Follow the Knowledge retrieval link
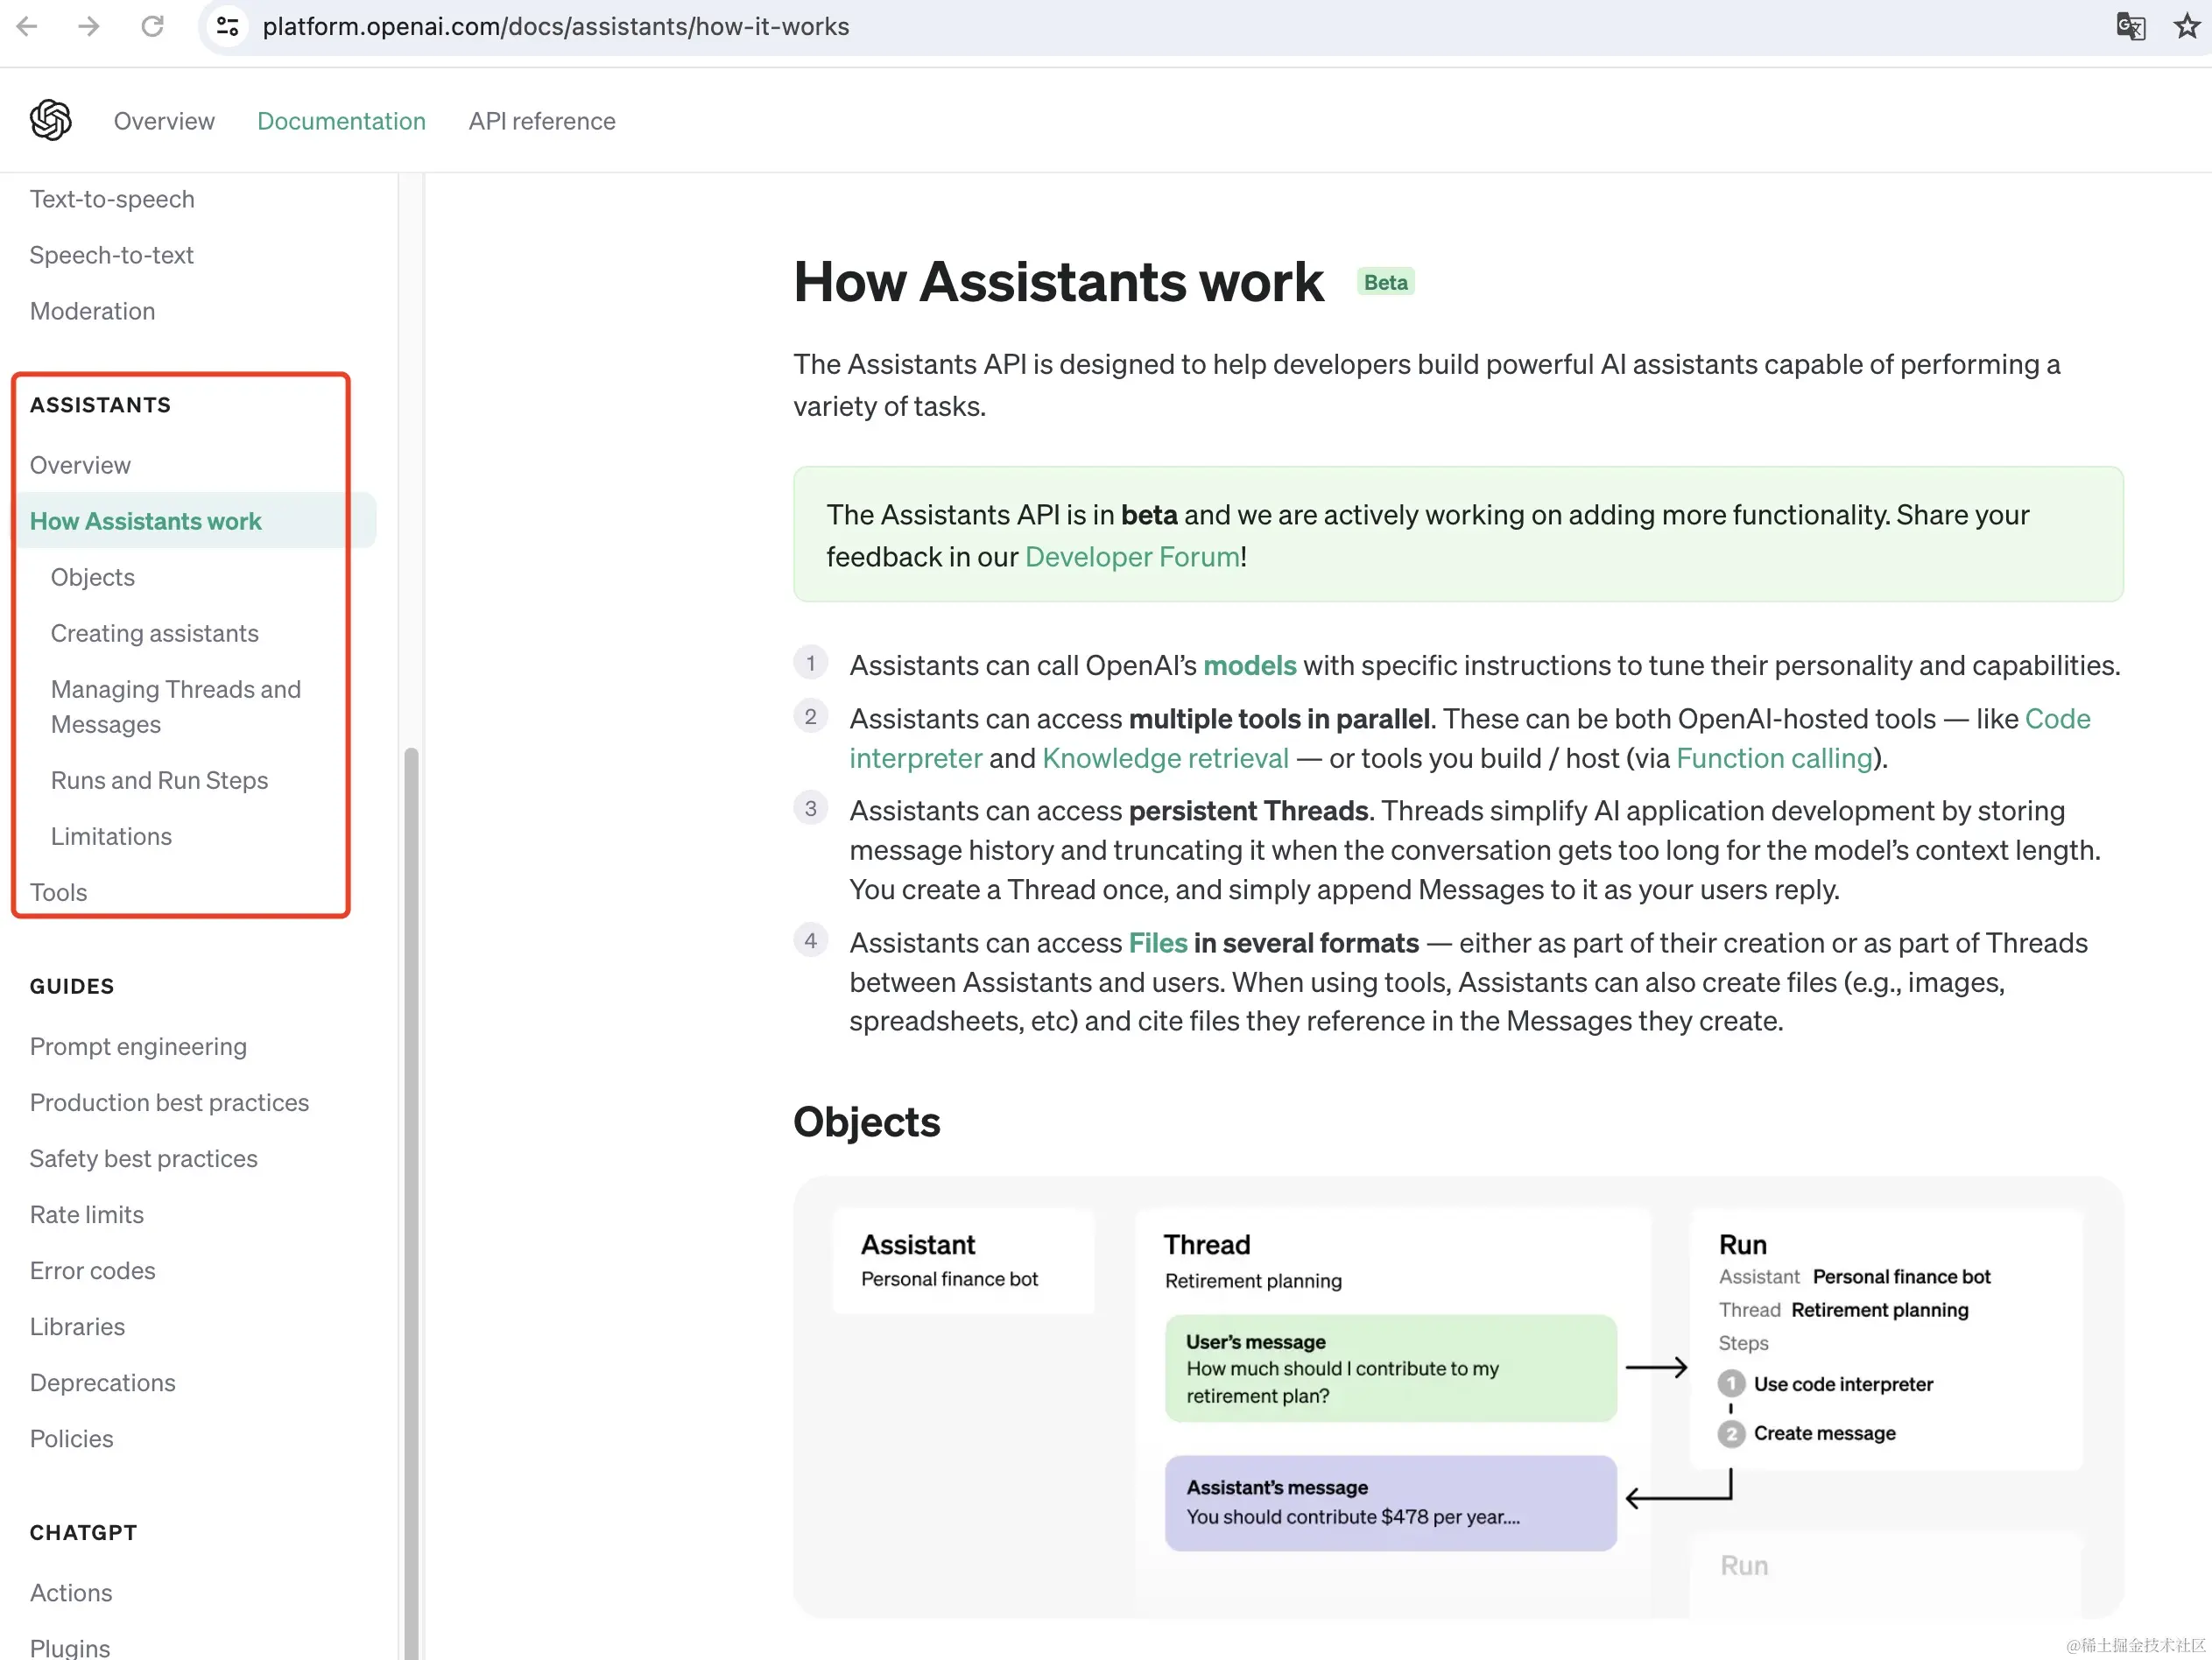The width and height of the screenshot is (2212, 1660). 1165,758
